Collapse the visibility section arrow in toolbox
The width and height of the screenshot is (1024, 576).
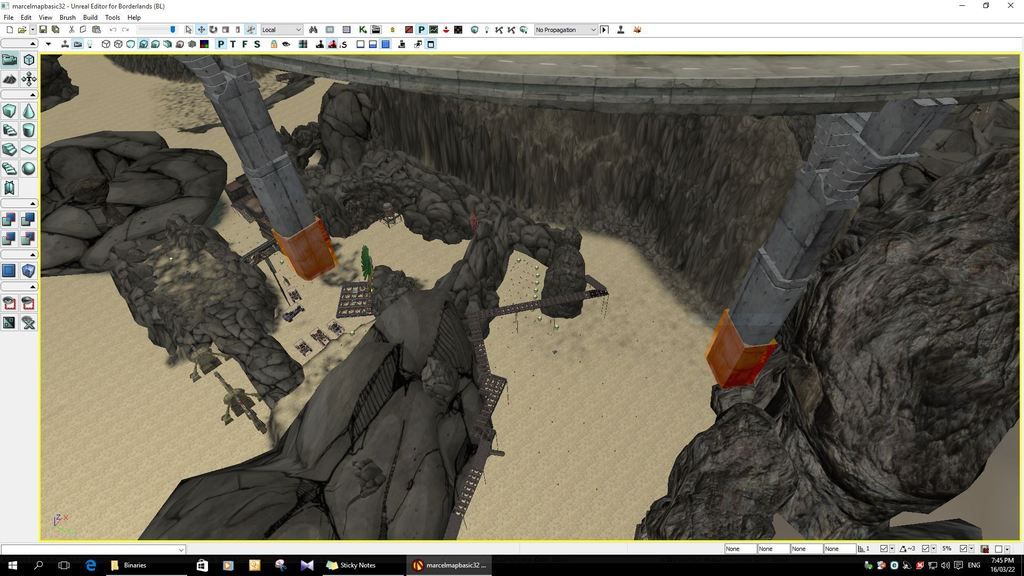(33, 287)
